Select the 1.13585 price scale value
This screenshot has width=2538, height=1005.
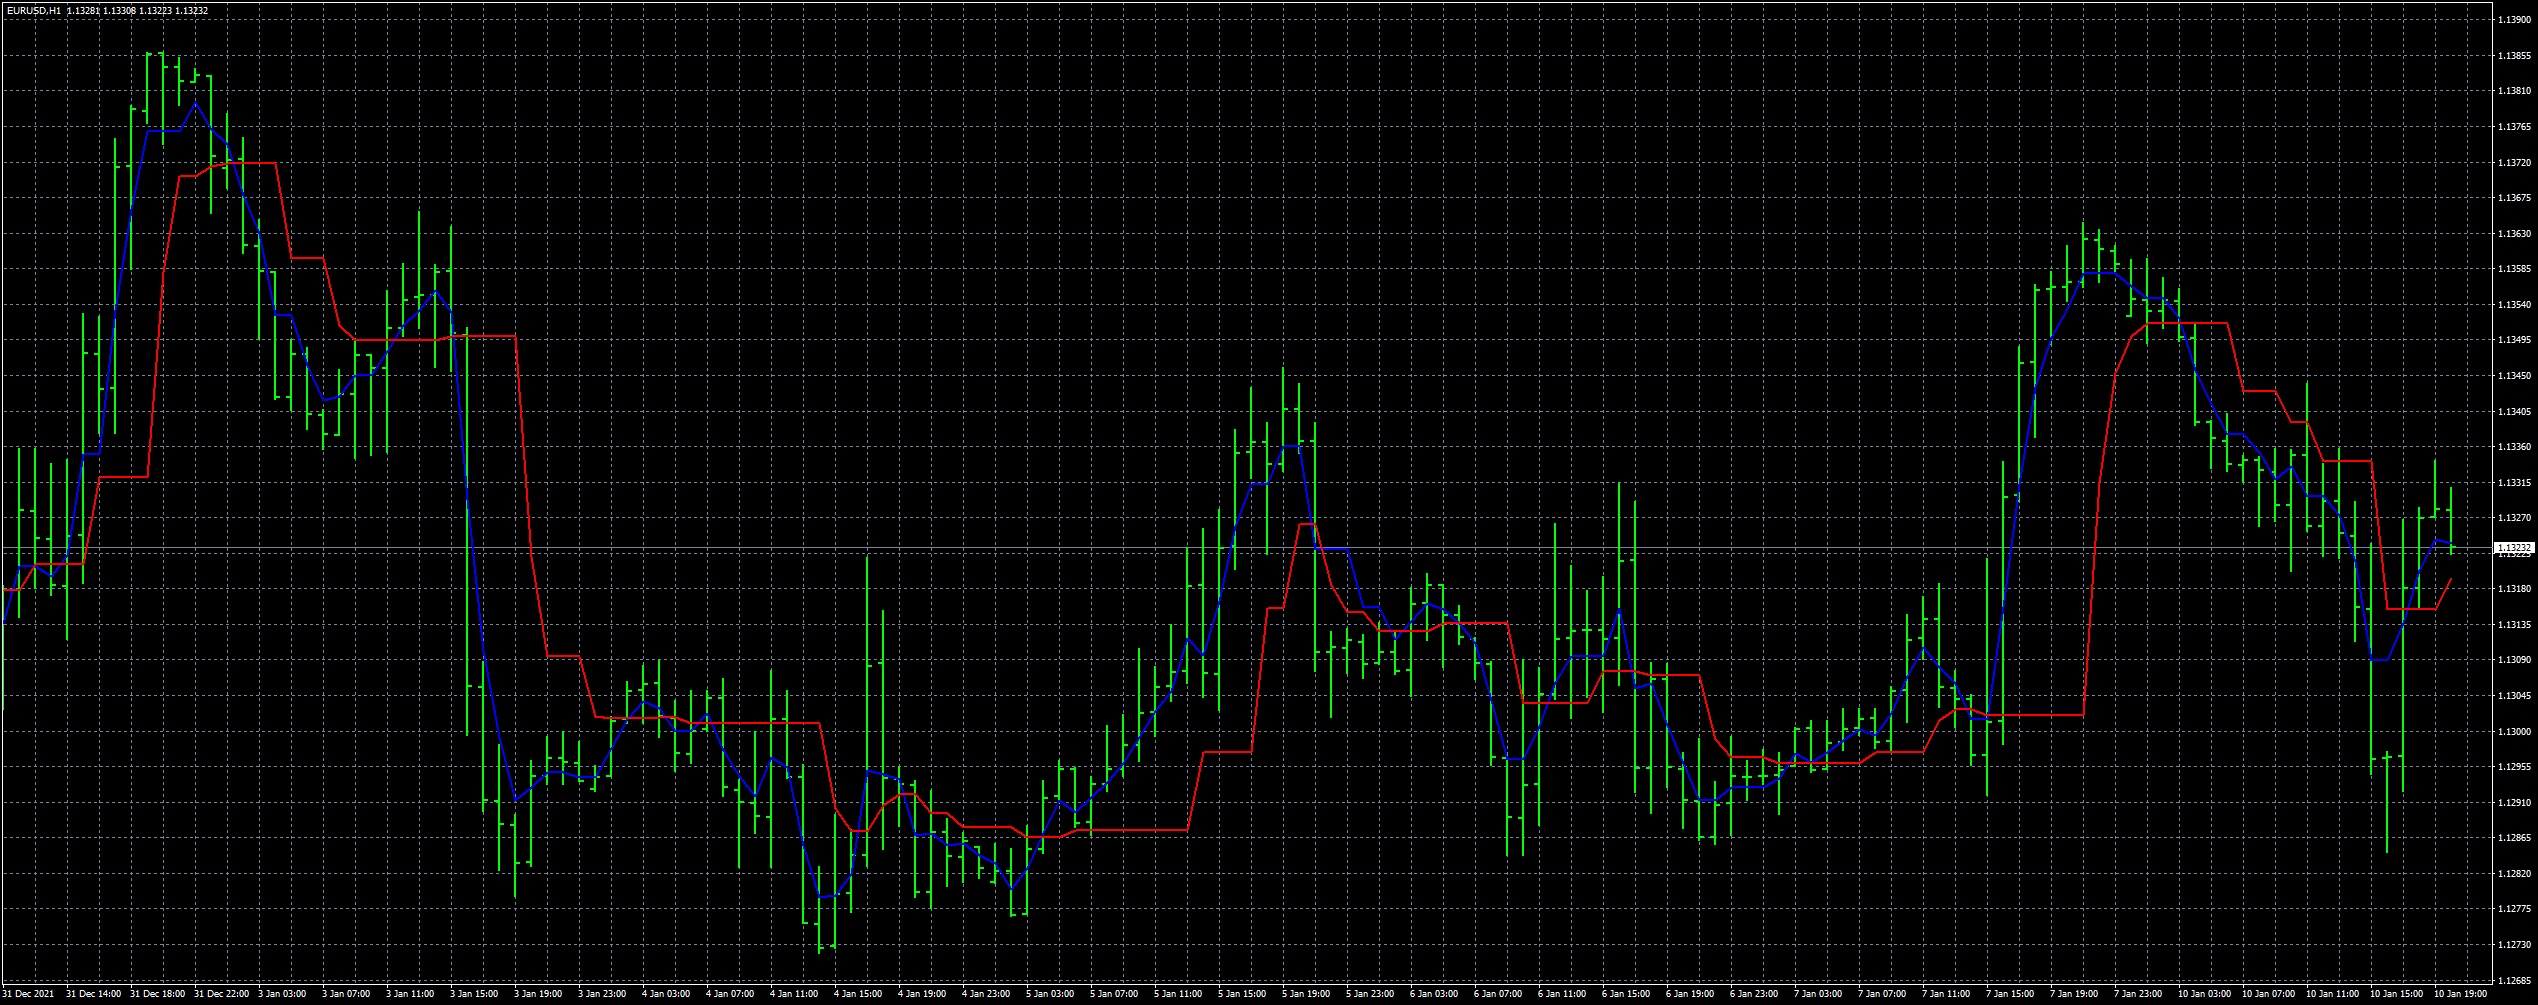pos(2514,269)
